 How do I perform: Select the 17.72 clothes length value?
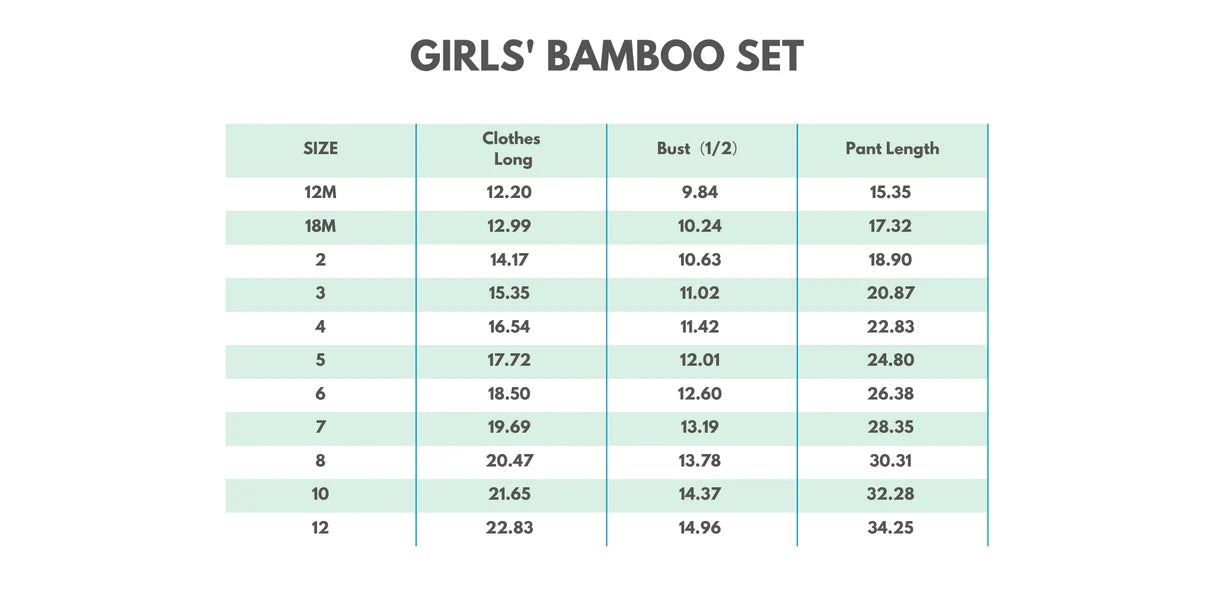click(x=509, y=360)
